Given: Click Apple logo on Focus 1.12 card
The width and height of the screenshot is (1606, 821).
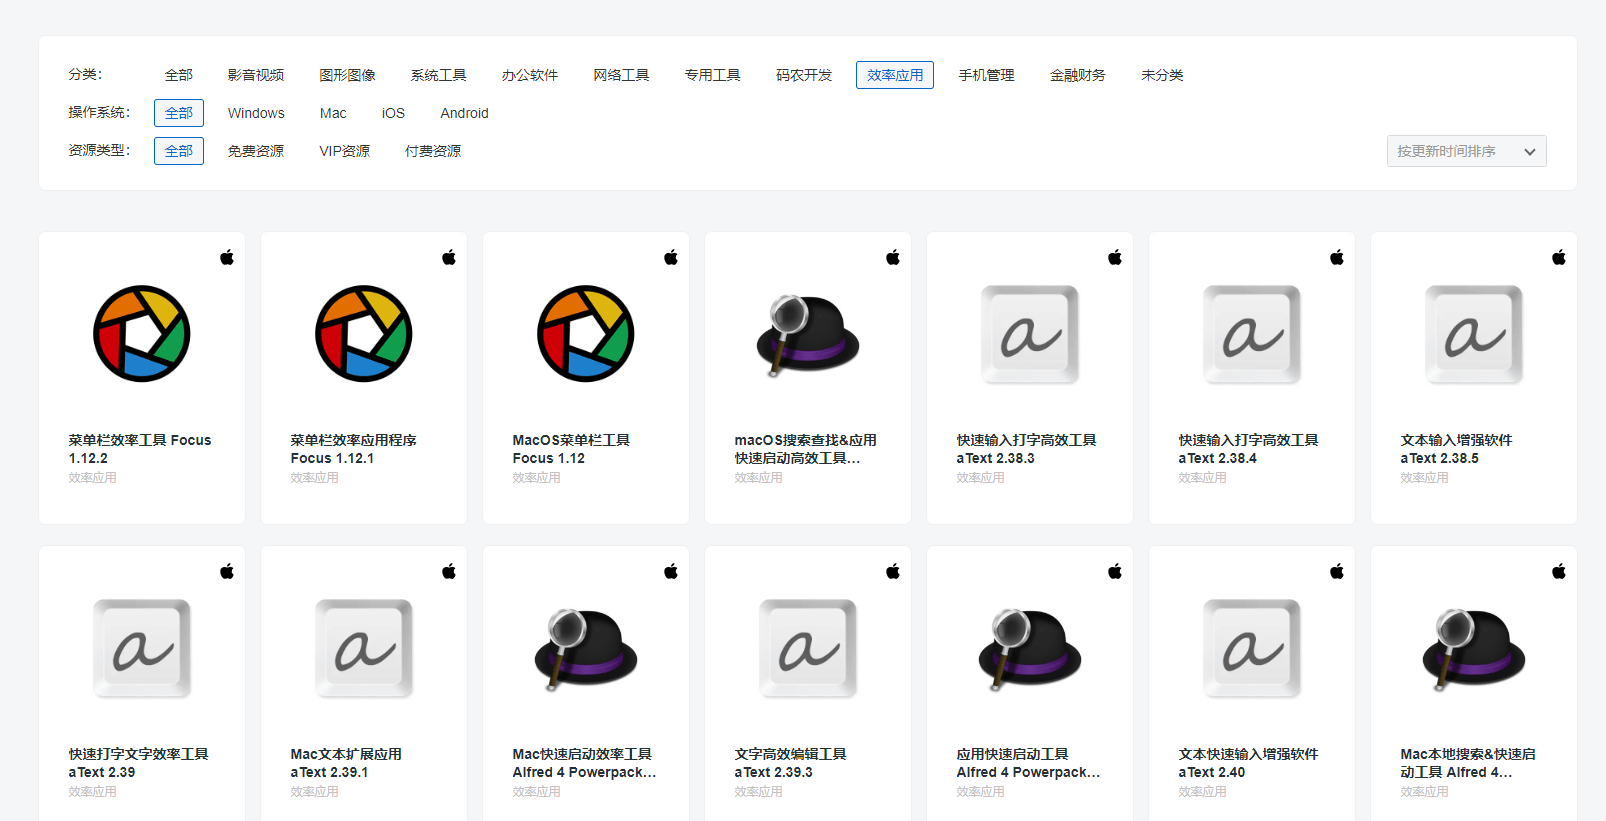Looking at the screenshot, I should (671, 258).
